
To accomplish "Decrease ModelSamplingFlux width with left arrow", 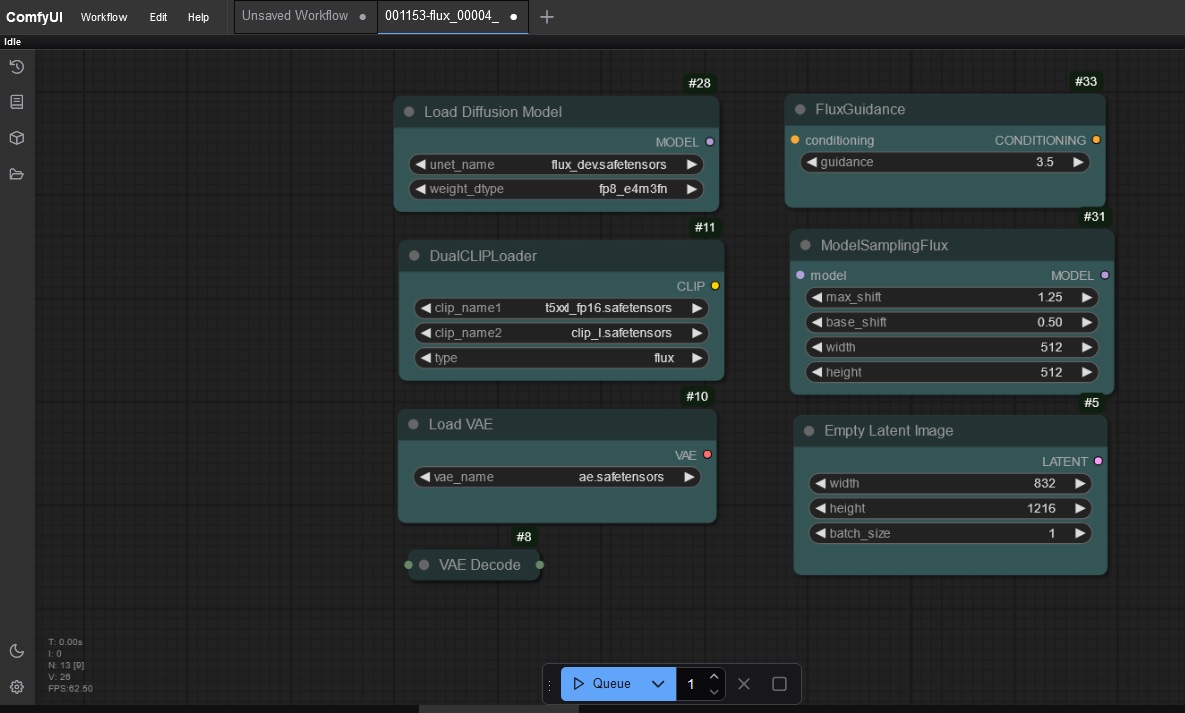I will (817, 347).
